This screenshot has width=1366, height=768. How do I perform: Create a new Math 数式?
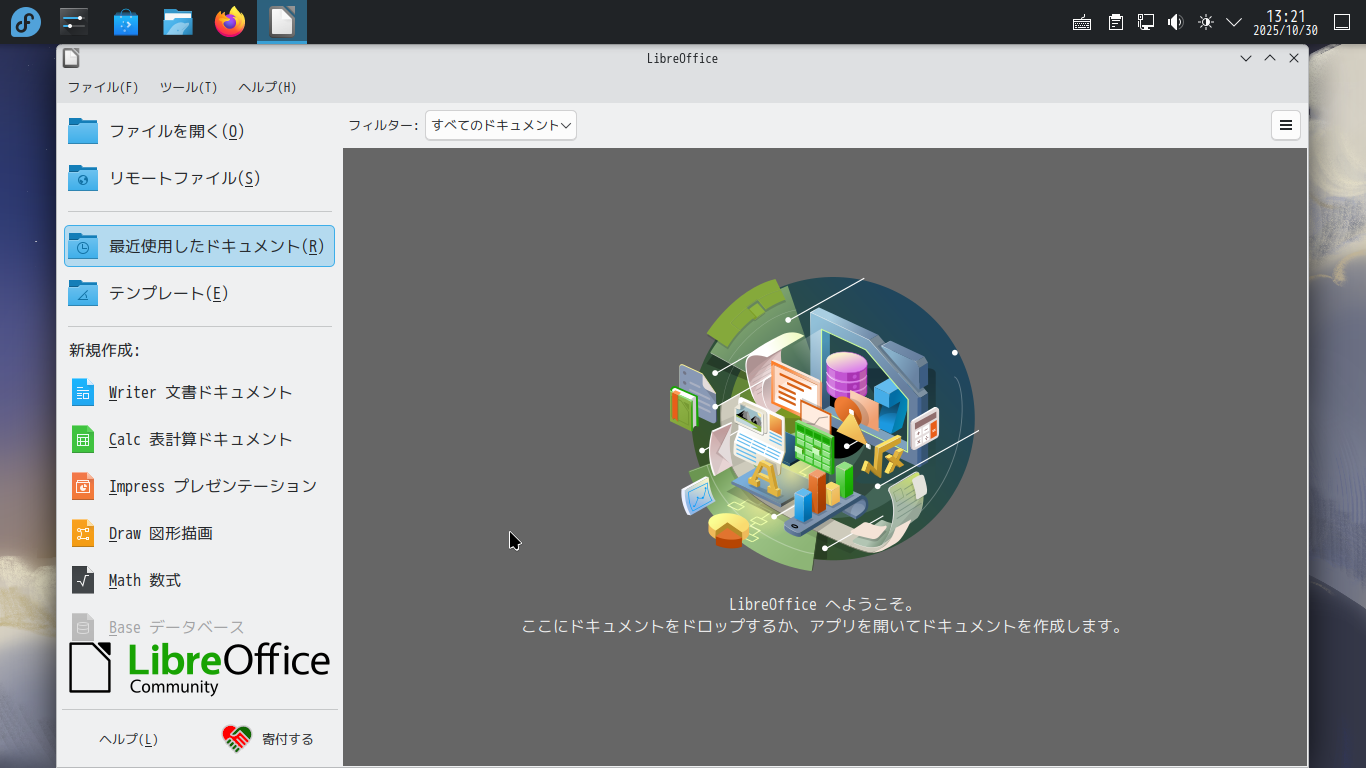199,580
